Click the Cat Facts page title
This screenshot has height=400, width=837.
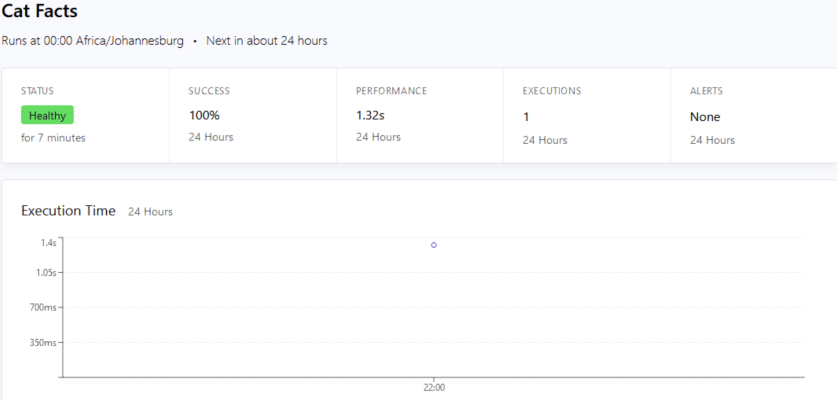[x=39, y=12]
